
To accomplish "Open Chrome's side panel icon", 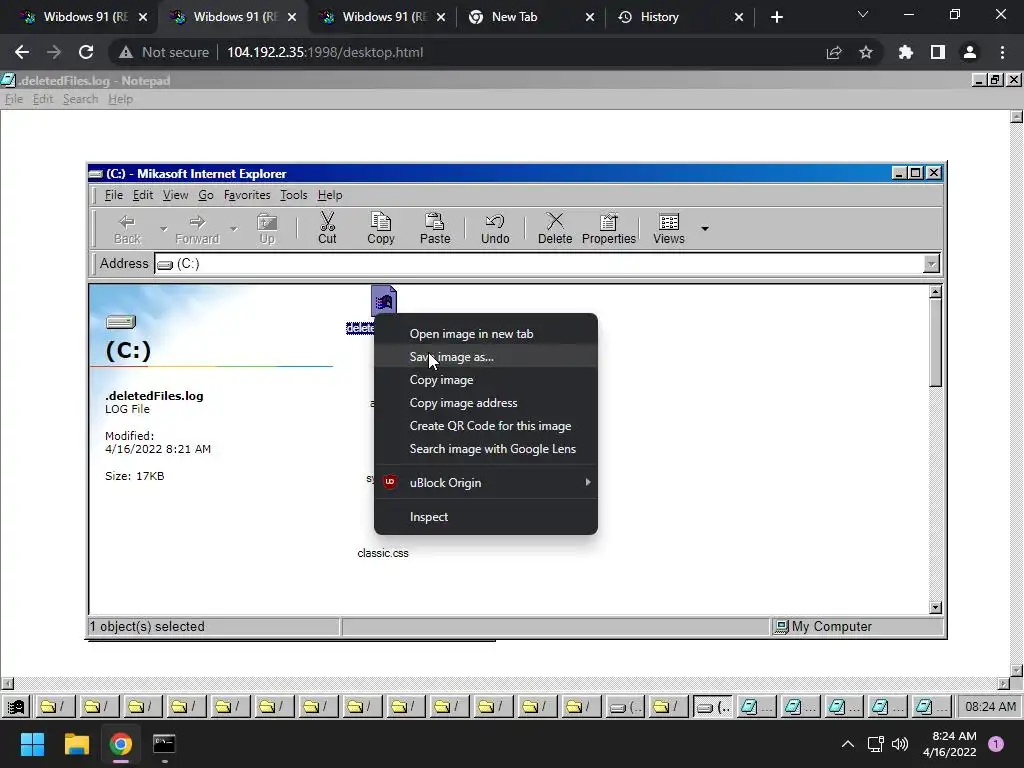I will click(938, 52).
